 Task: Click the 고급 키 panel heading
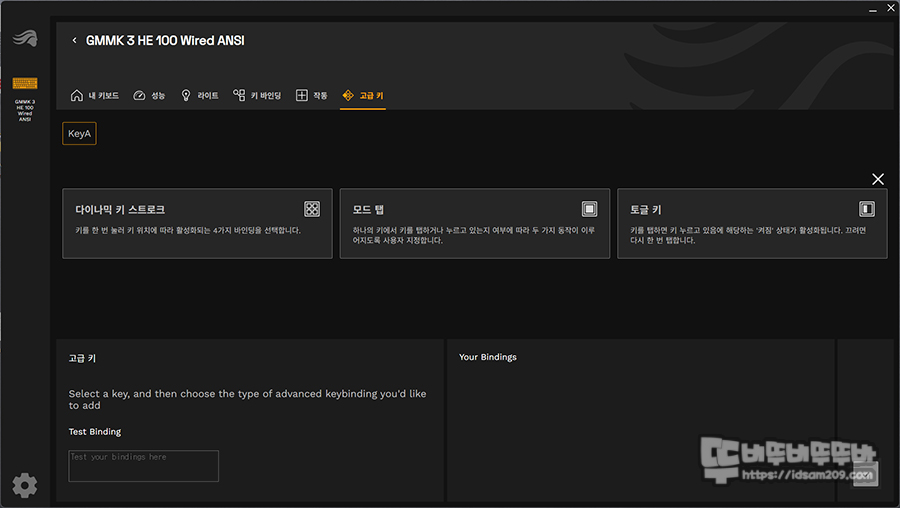click(82, 358)
